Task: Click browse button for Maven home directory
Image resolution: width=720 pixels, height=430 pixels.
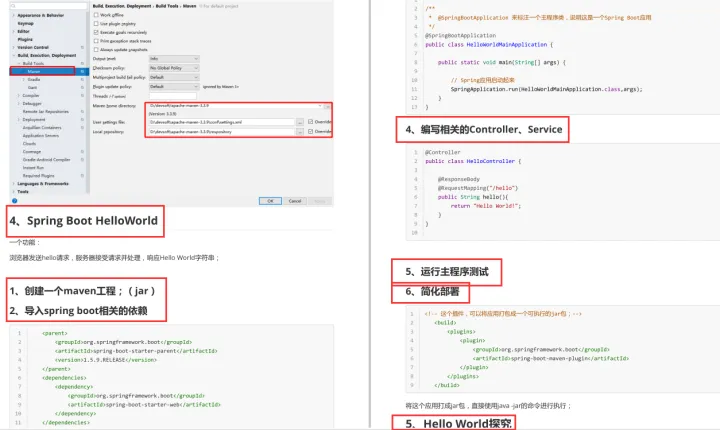Action: 327,106
